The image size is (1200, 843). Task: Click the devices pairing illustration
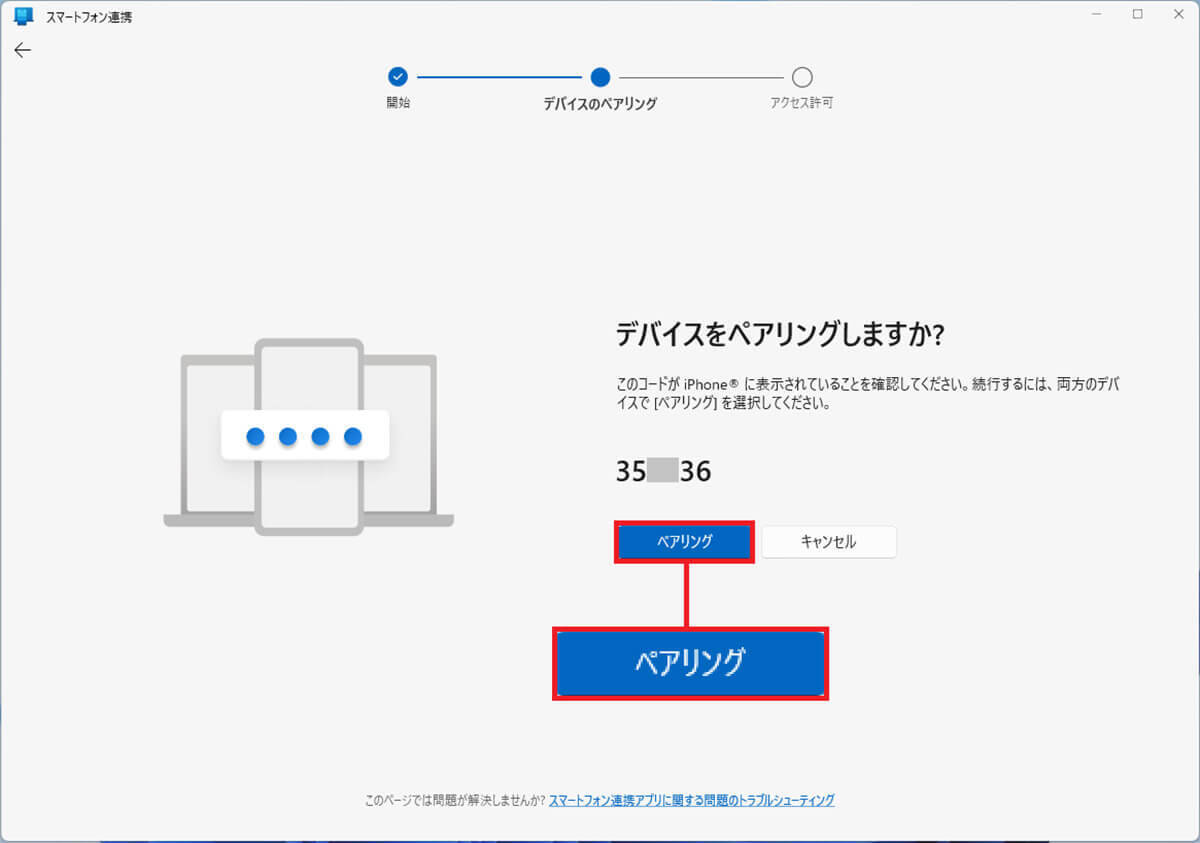tap(308, 437)
